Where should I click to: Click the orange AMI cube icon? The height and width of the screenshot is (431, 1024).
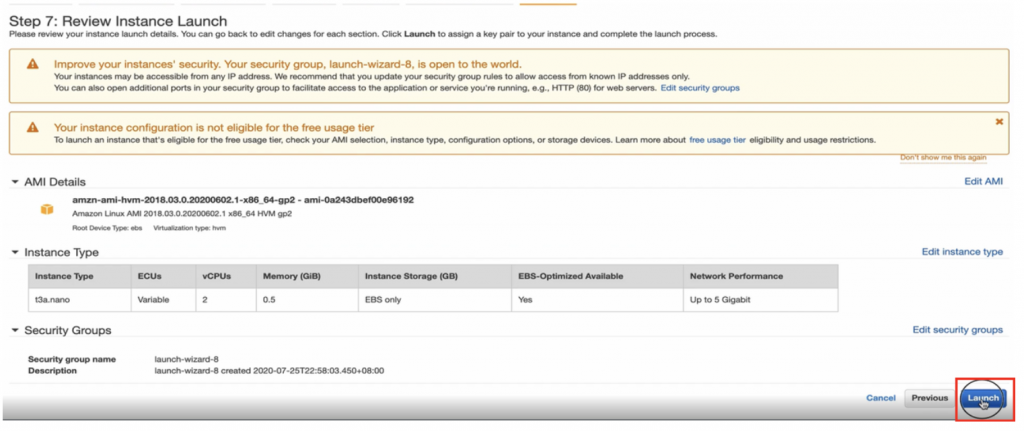pos(47,210)
